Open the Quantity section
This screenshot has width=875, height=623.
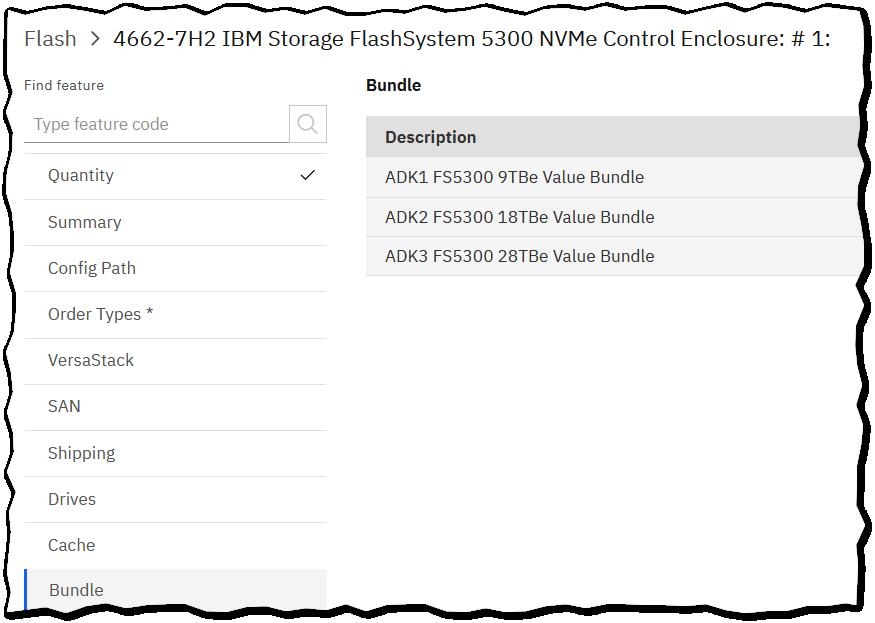(81, 175)
